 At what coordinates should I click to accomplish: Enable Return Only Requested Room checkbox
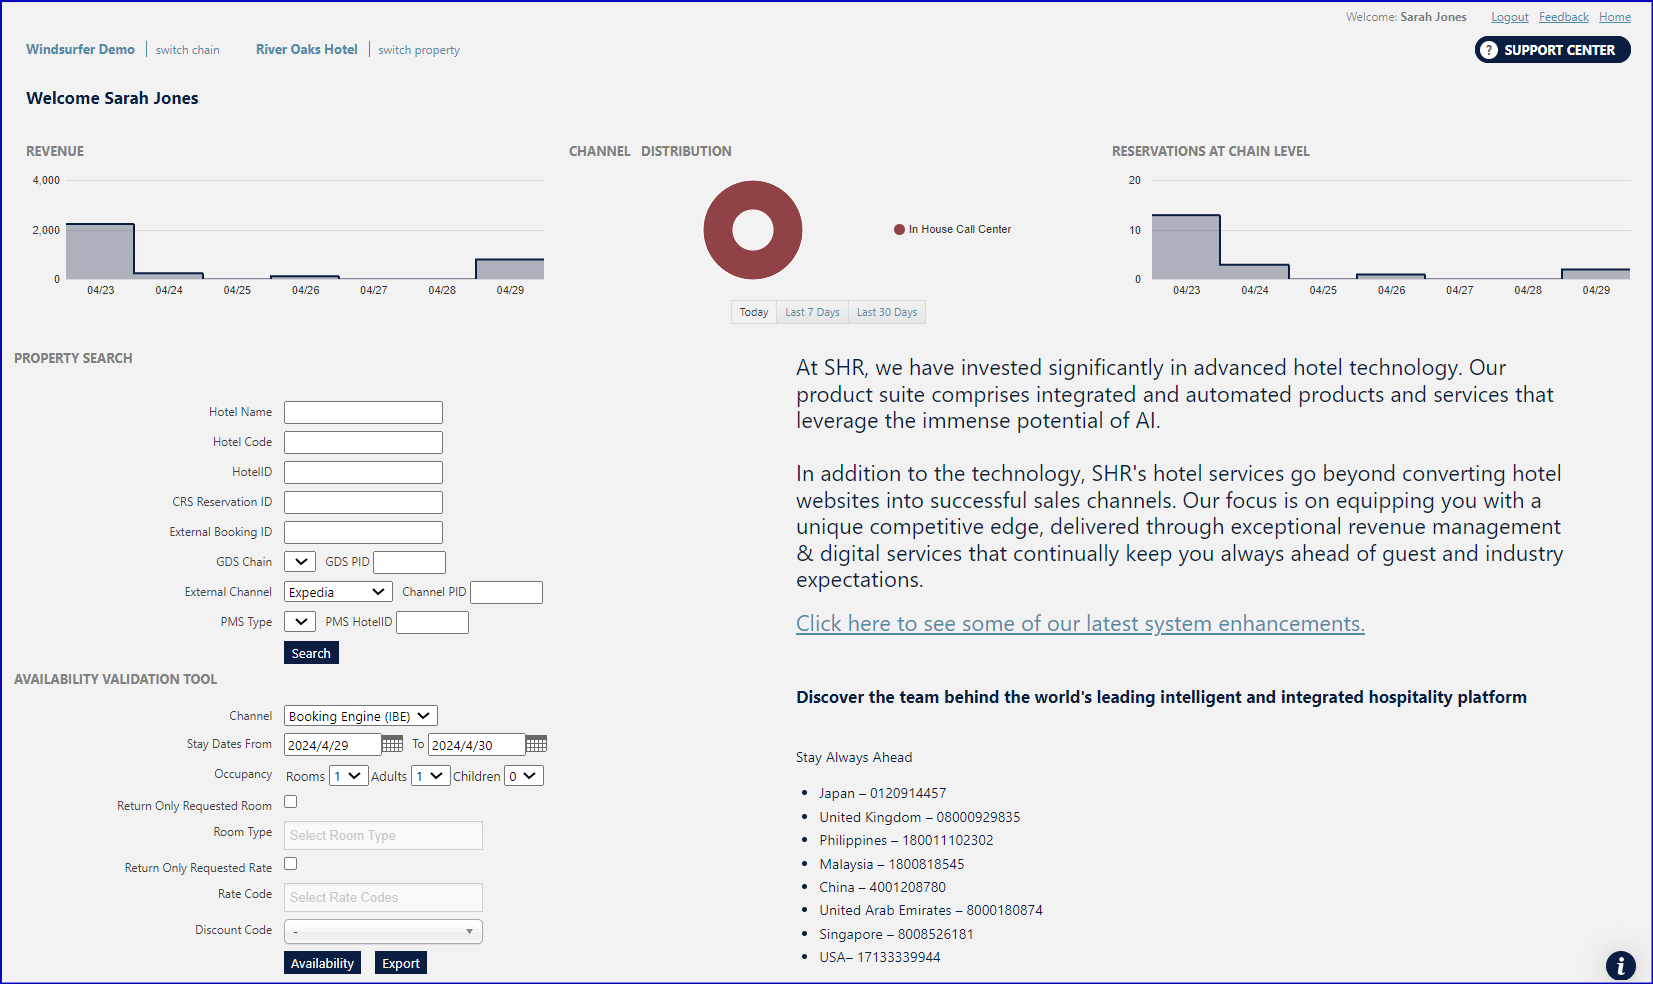click(291, 802)
